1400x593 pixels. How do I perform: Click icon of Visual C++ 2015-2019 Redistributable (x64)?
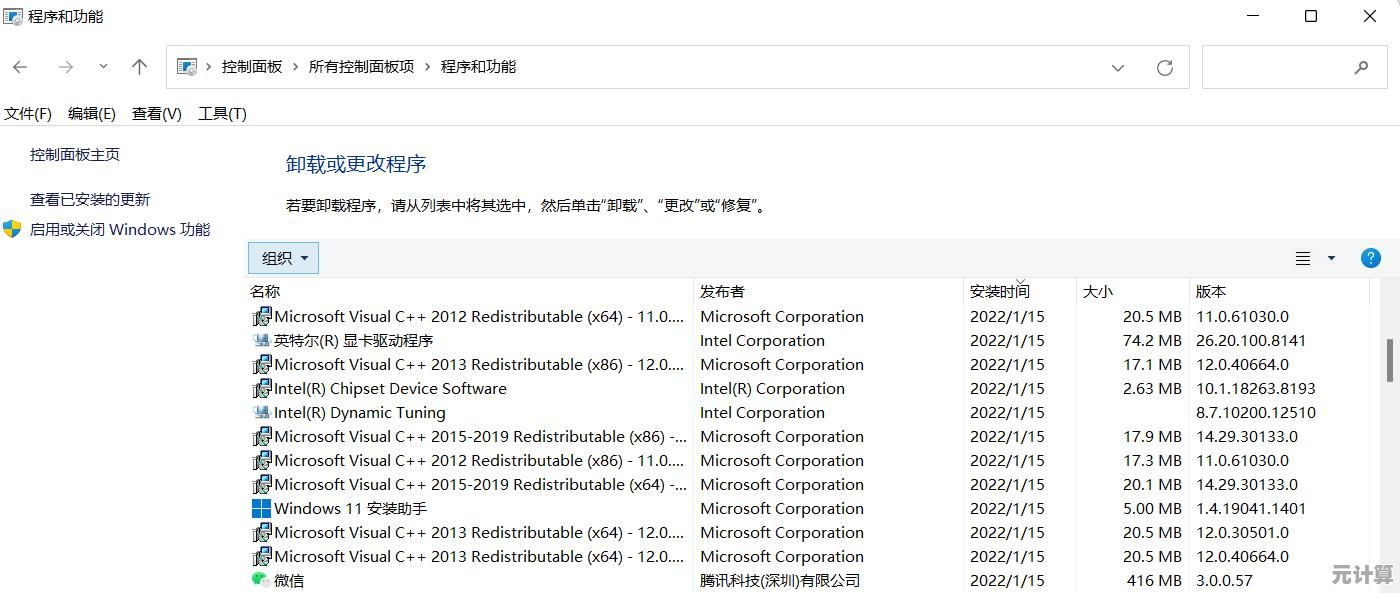261,485
